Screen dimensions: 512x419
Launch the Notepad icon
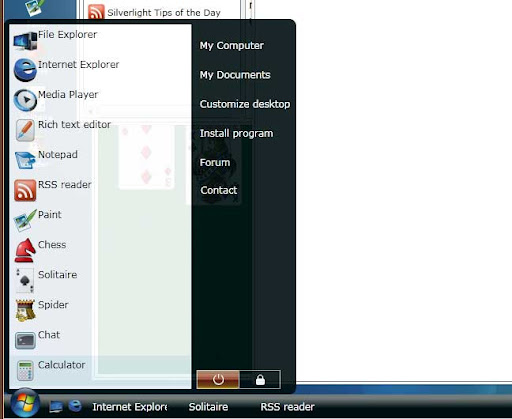(25, 160)
